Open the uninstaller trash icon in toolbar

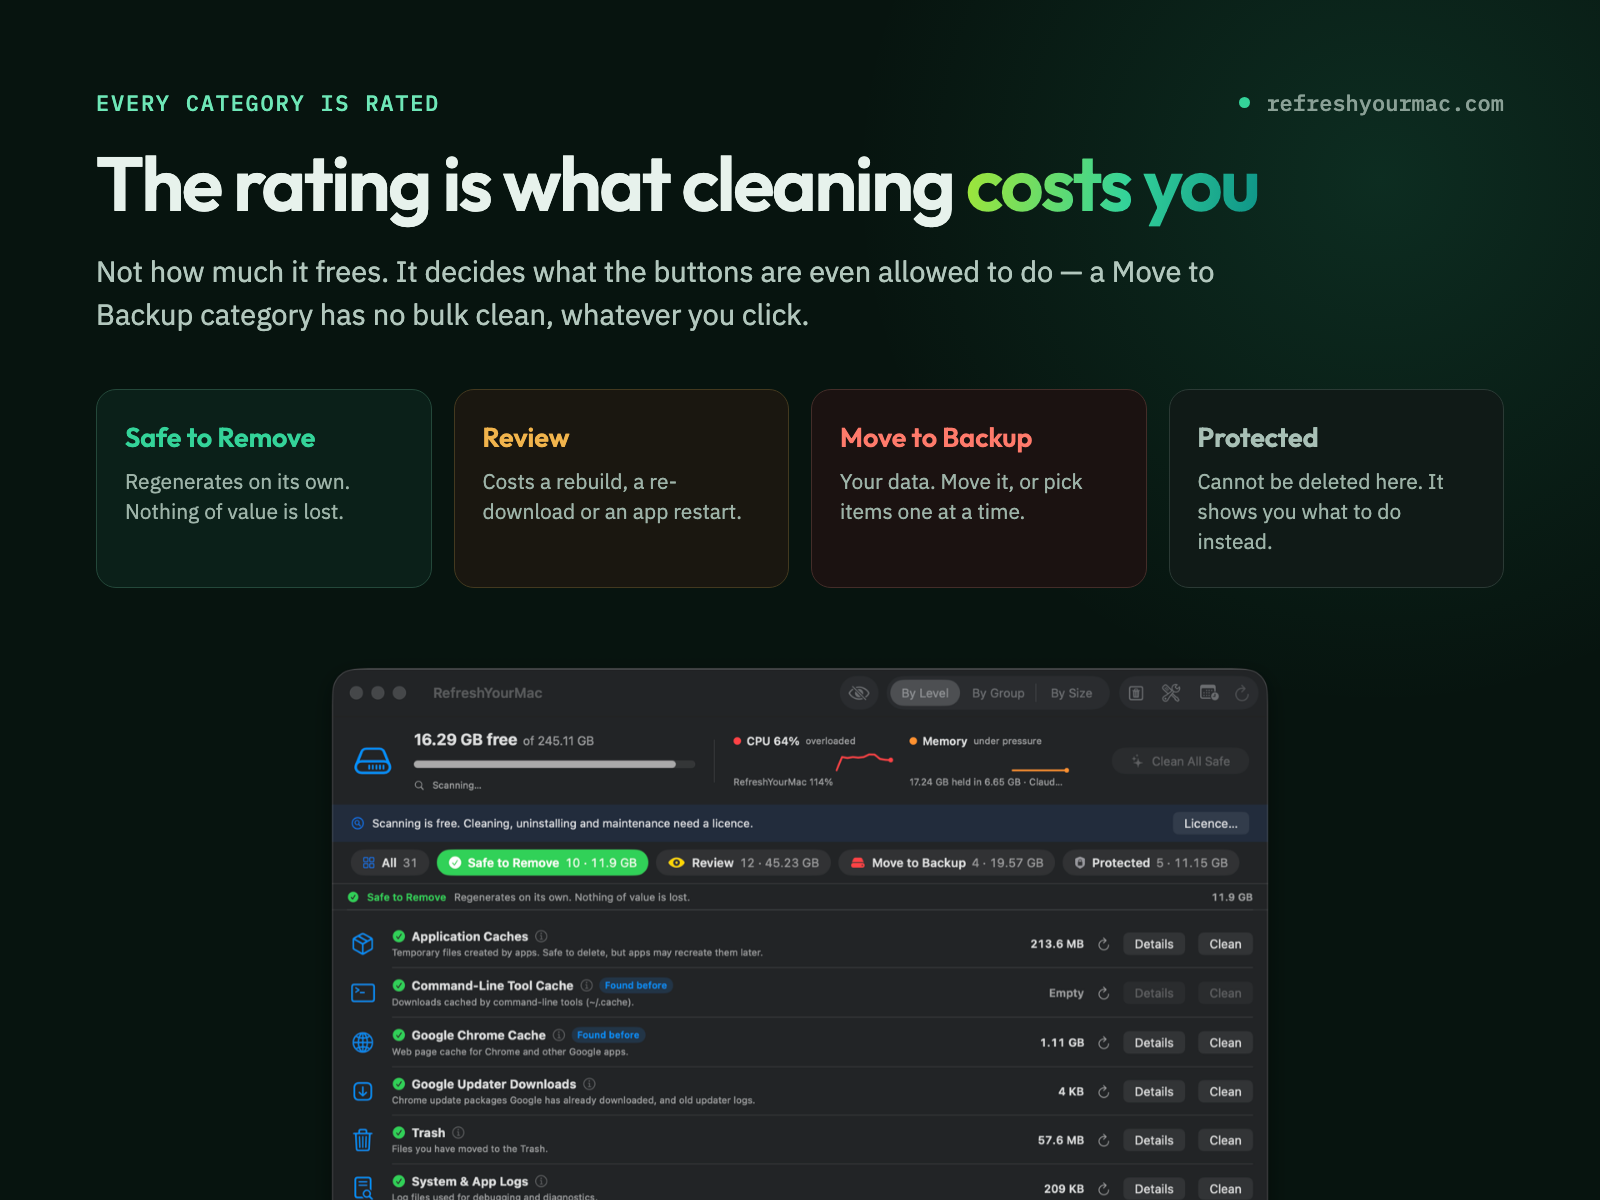tap(1136, 693)
